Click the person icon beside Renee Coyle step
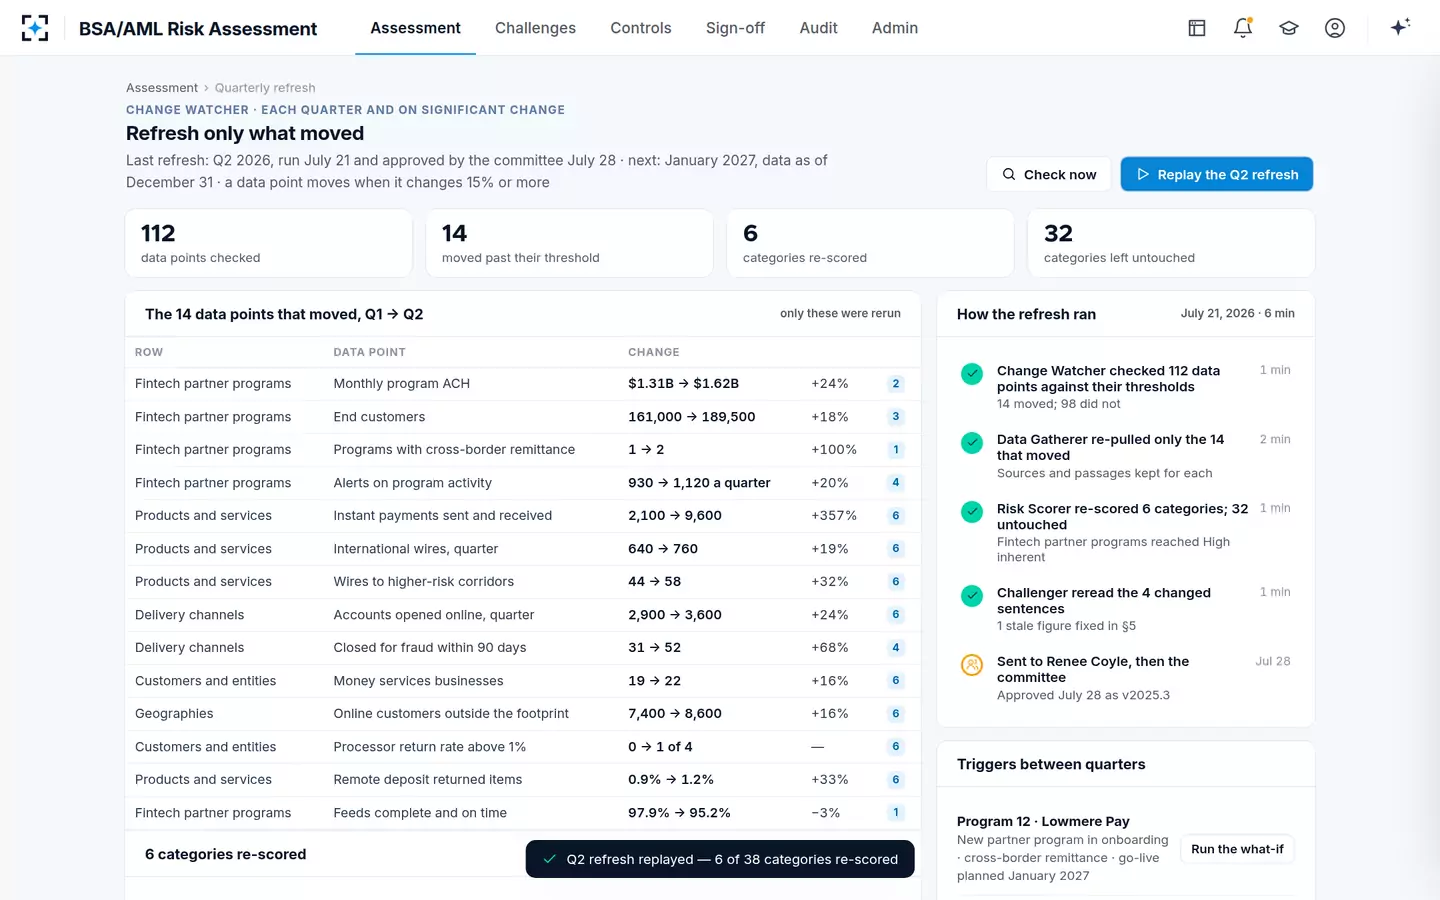This screenshot has width=1440, height=900. point(972,665)
